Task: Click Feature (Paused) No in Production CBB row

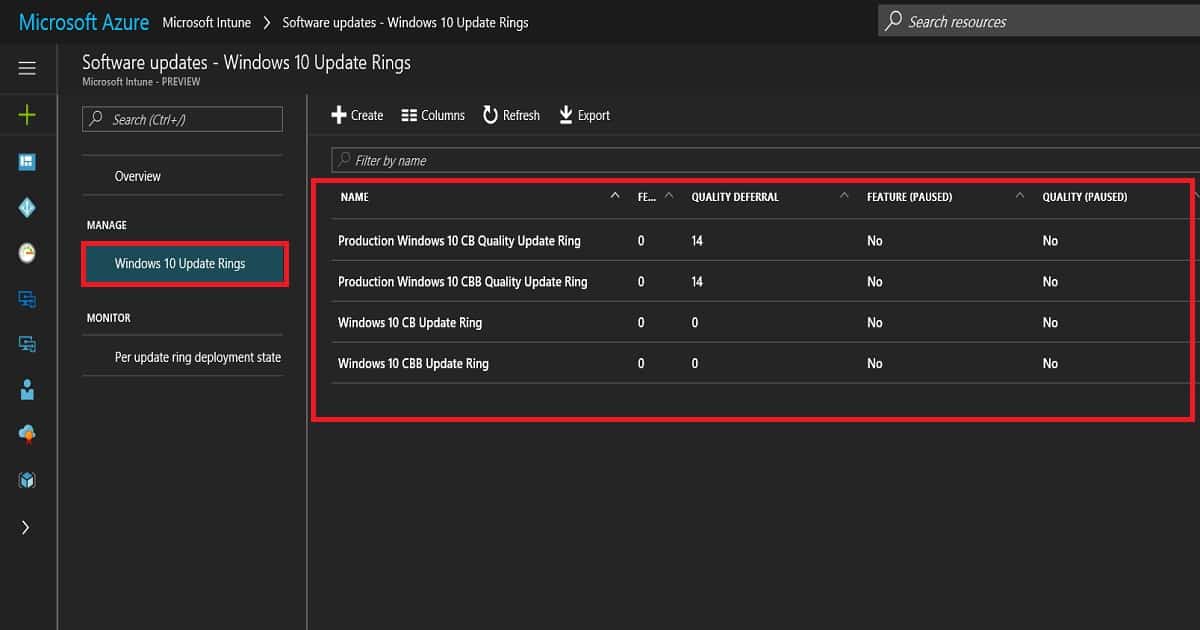Action: click(x=875, y=281)
